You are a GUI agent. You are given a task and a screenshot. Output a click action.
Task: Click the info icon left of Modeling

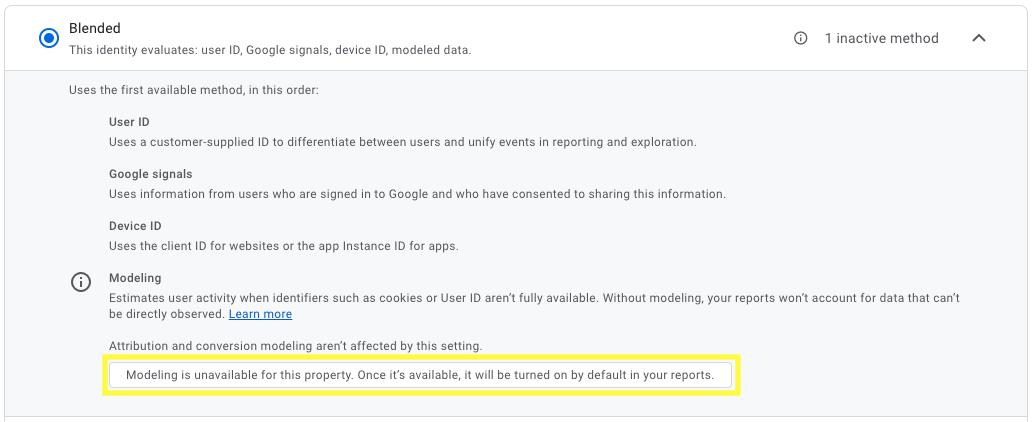coord(81,282)
